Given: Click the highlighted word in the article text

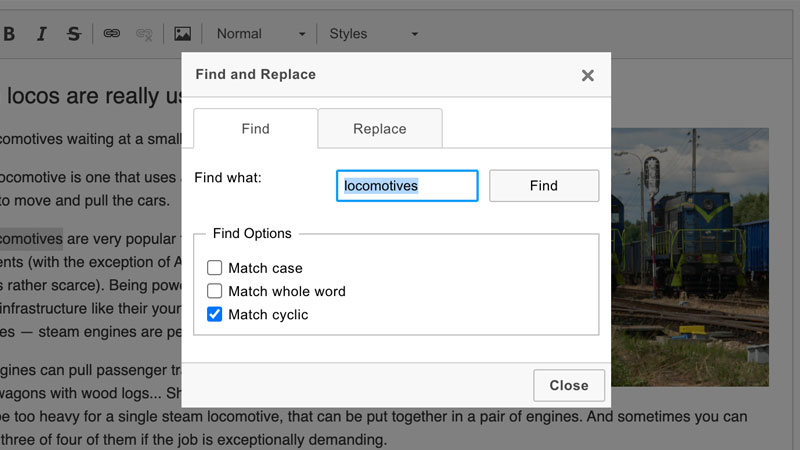Looking at the screenshot, I should click(x=30, y=240).
